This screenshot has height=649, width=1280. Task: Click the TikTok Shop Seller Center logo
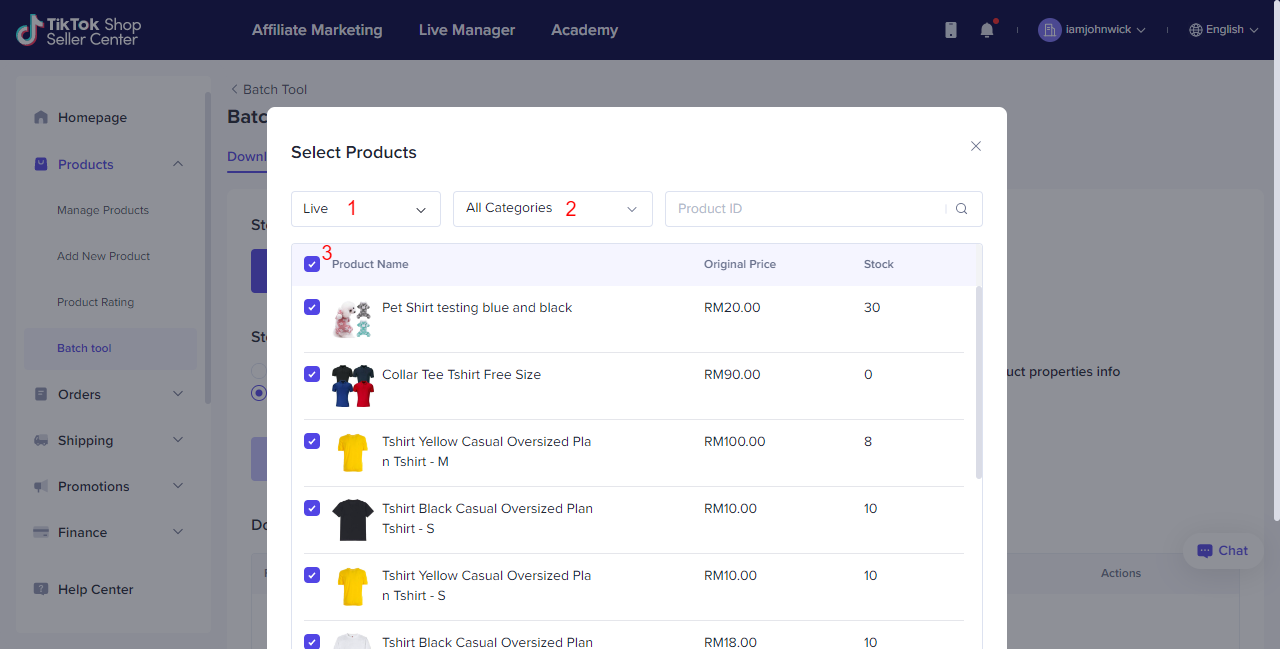pos(78,30)
